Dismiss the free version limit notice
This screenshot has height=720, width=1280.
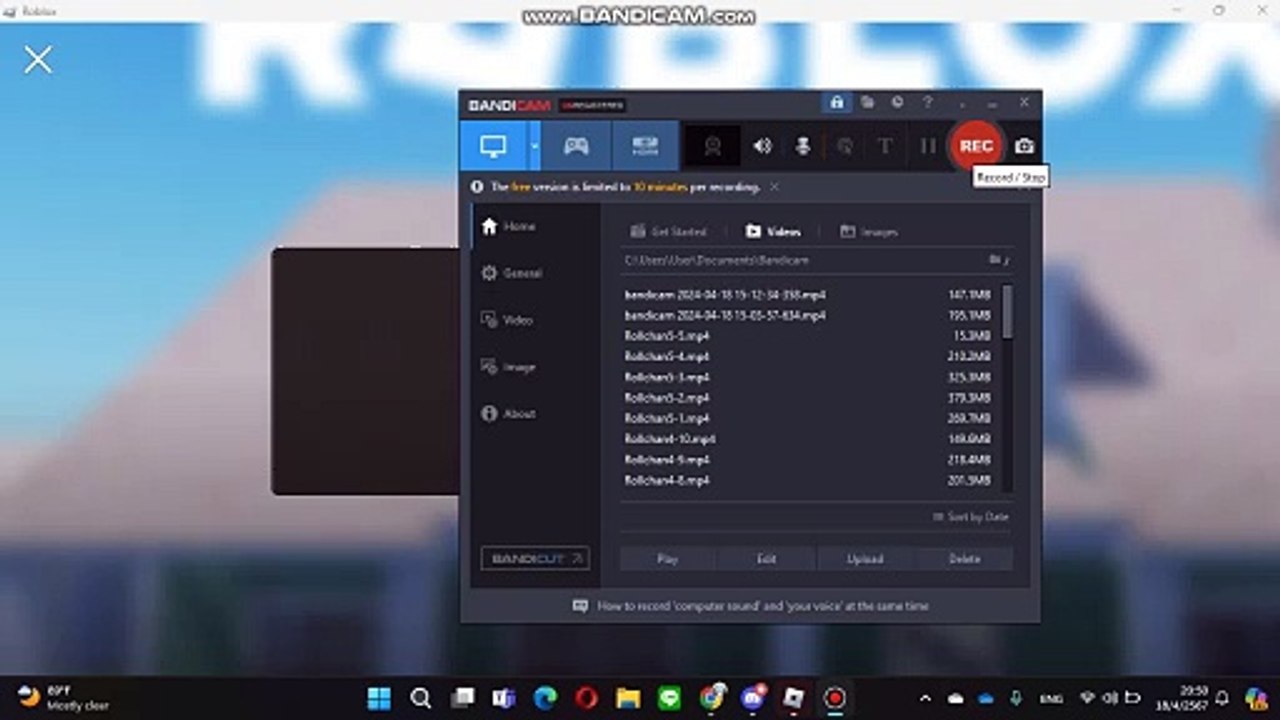774,187
